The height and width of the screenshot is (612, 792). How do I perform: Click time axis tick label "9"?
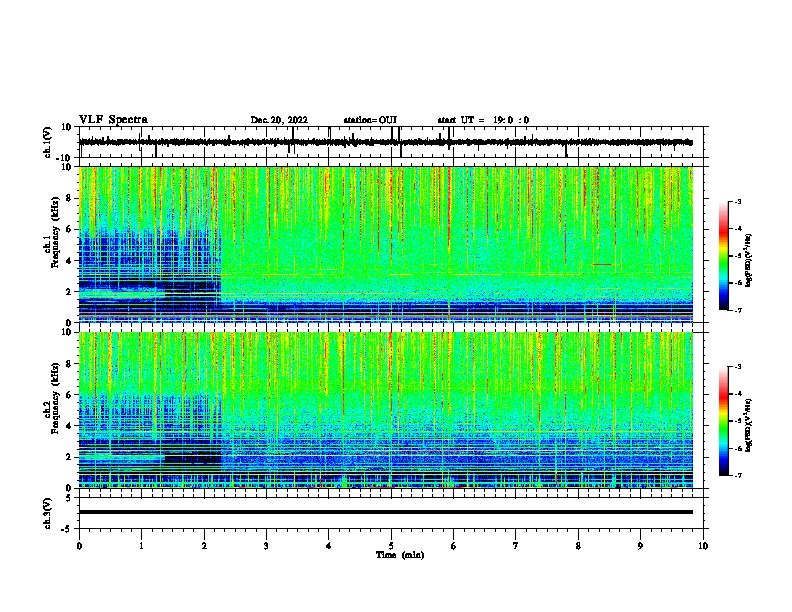(x=640, y=546)
